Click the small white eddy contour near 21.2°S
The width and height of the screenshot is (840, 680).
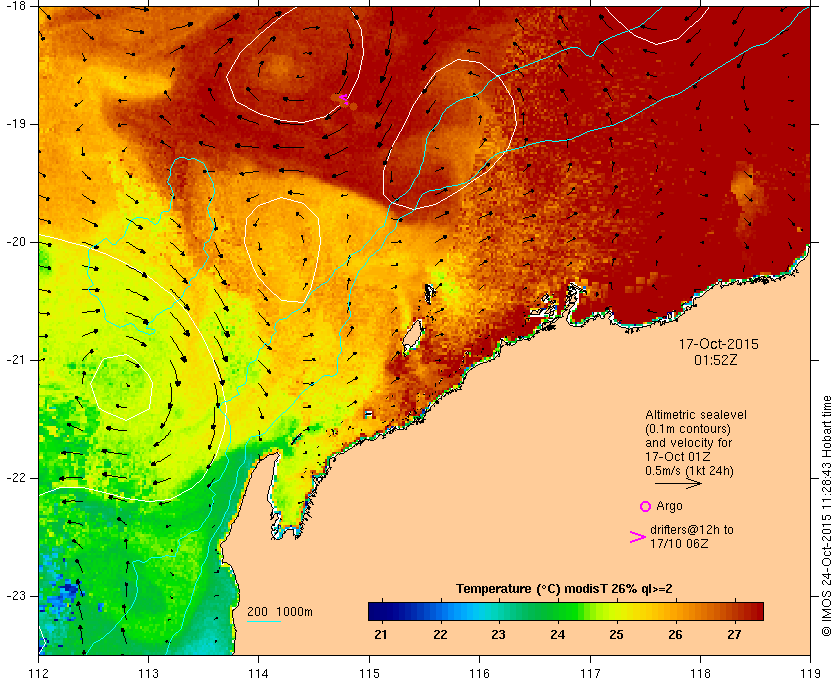pos(122,387)
